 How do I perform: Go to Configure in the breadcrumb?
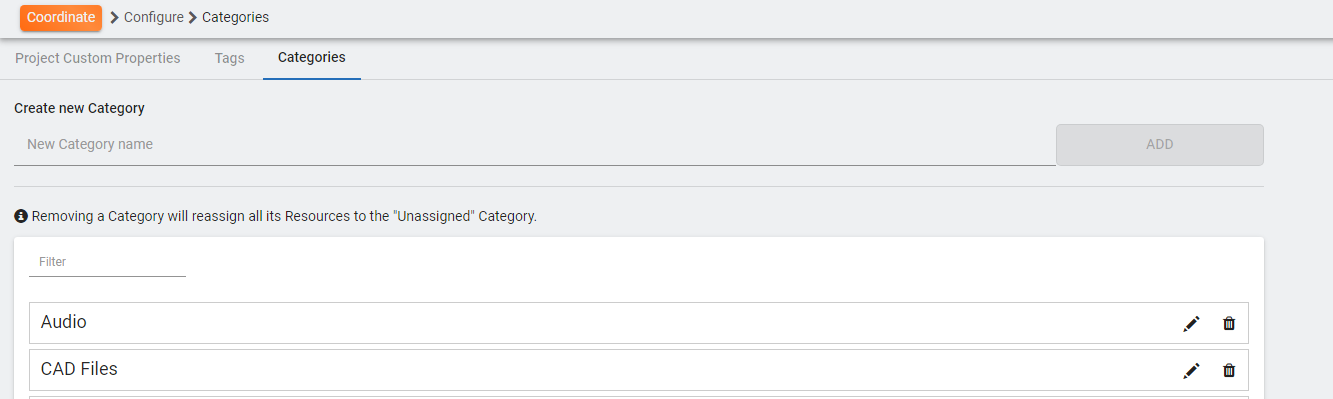click(x=154, y=17)
